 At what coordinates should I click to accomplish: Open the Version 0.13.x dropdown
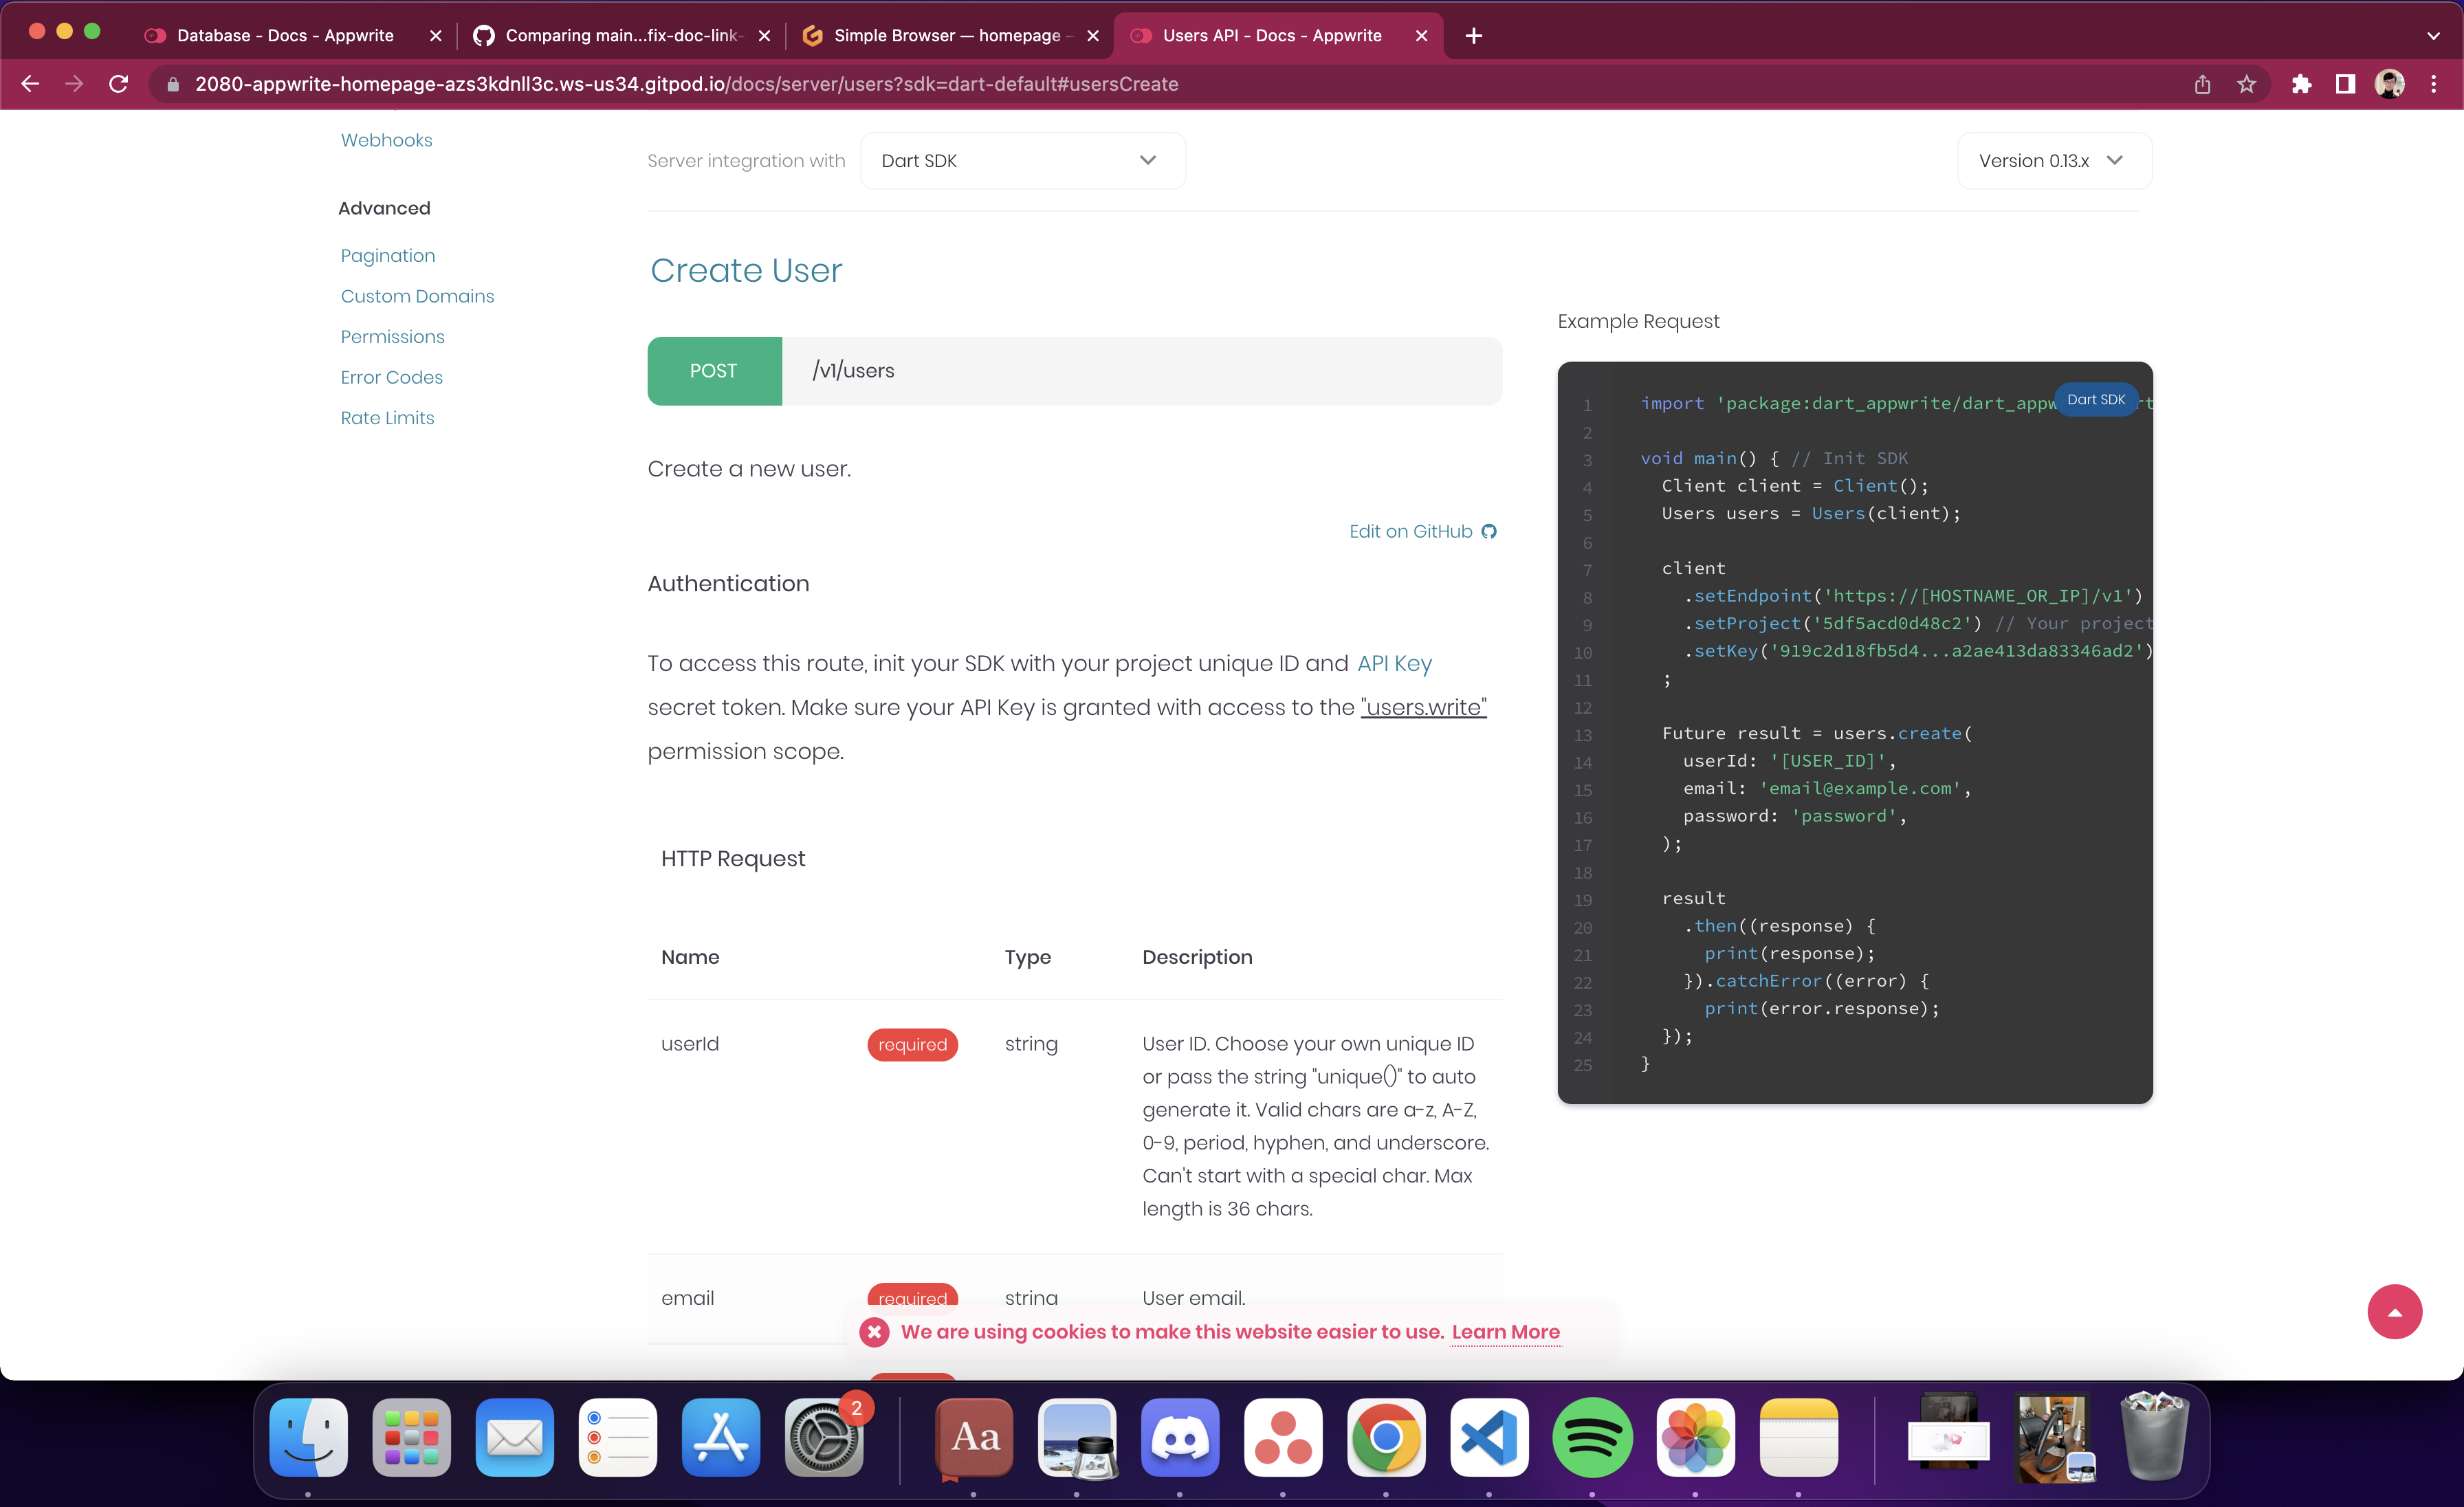pyautogui.click(x=2054, y=161)
